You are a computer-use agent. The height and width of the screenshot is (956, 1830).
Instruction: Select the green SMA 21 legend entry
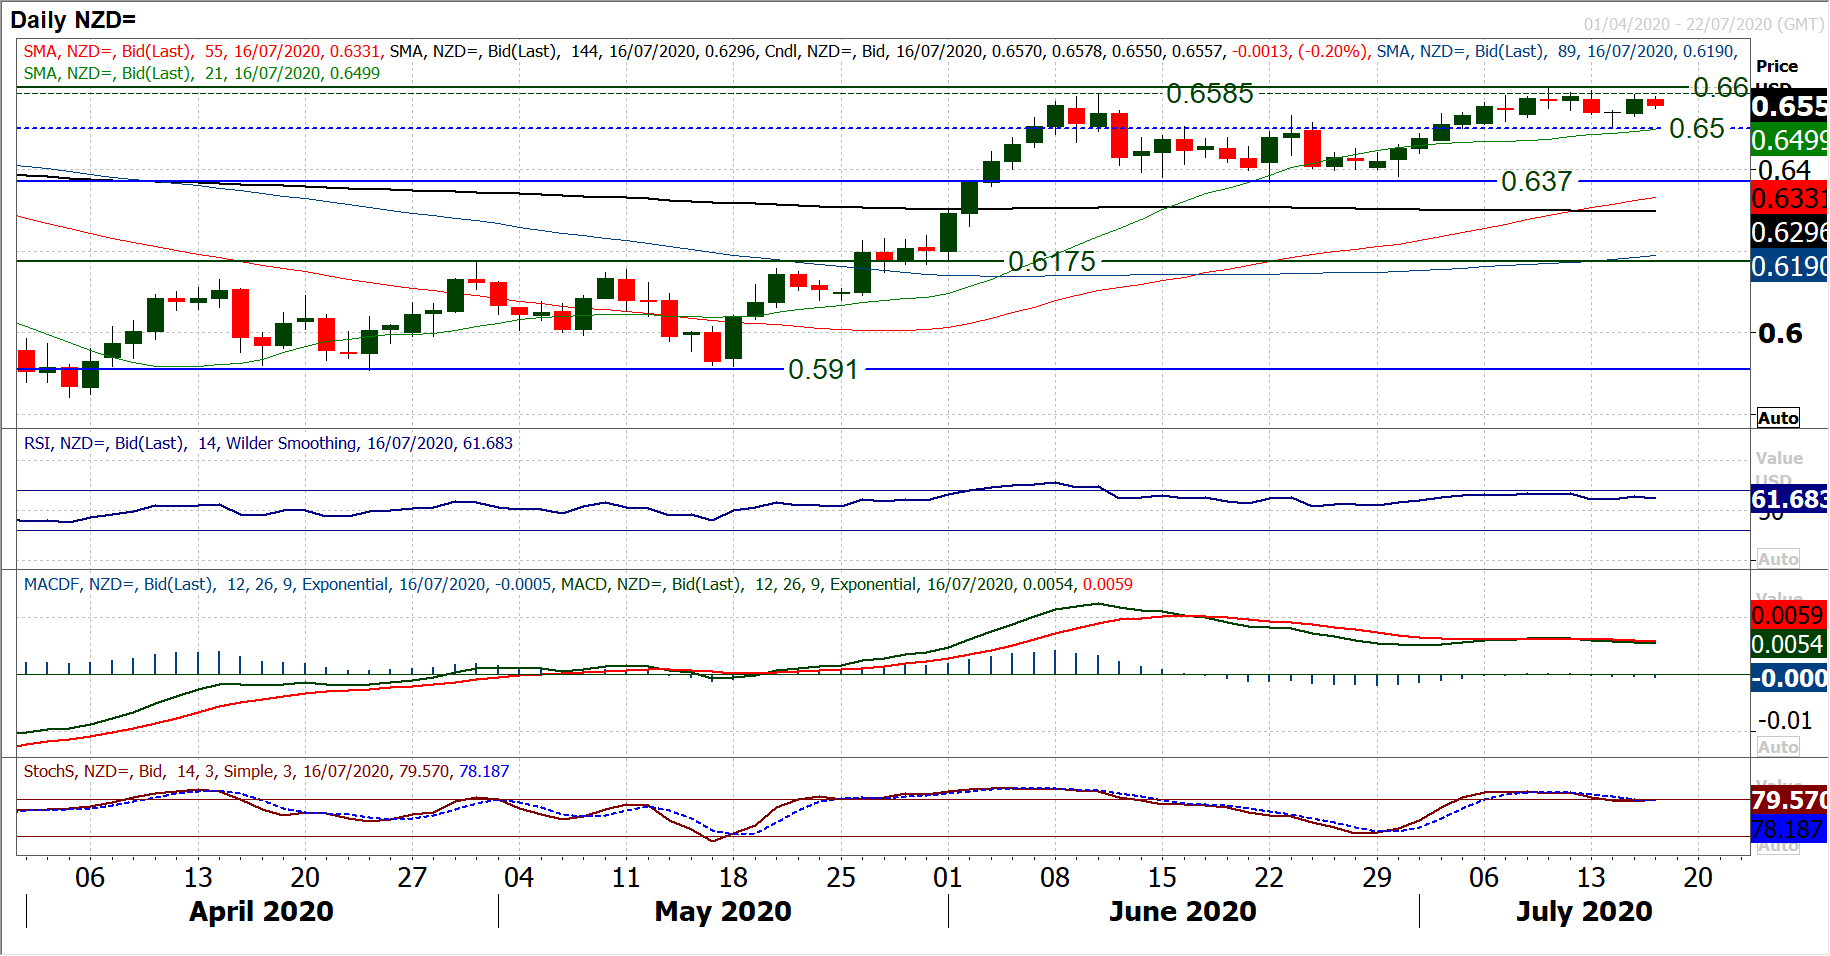tap(202, 73)
